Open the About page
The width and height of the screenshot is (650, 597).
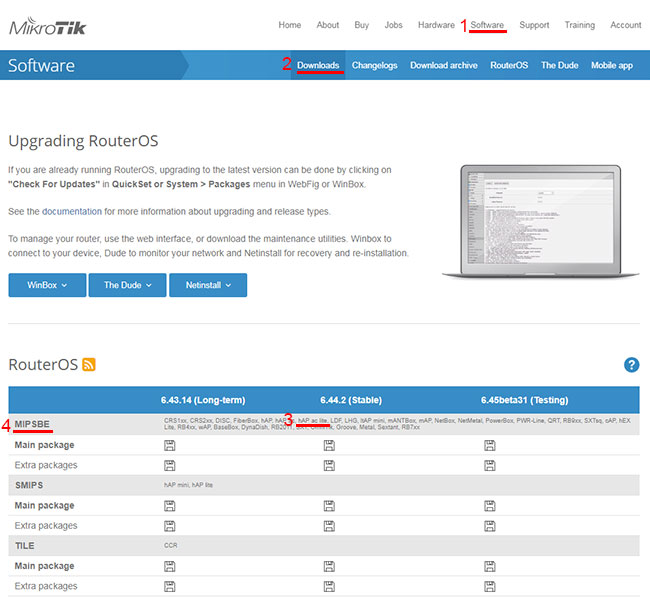tap(328, 25)
